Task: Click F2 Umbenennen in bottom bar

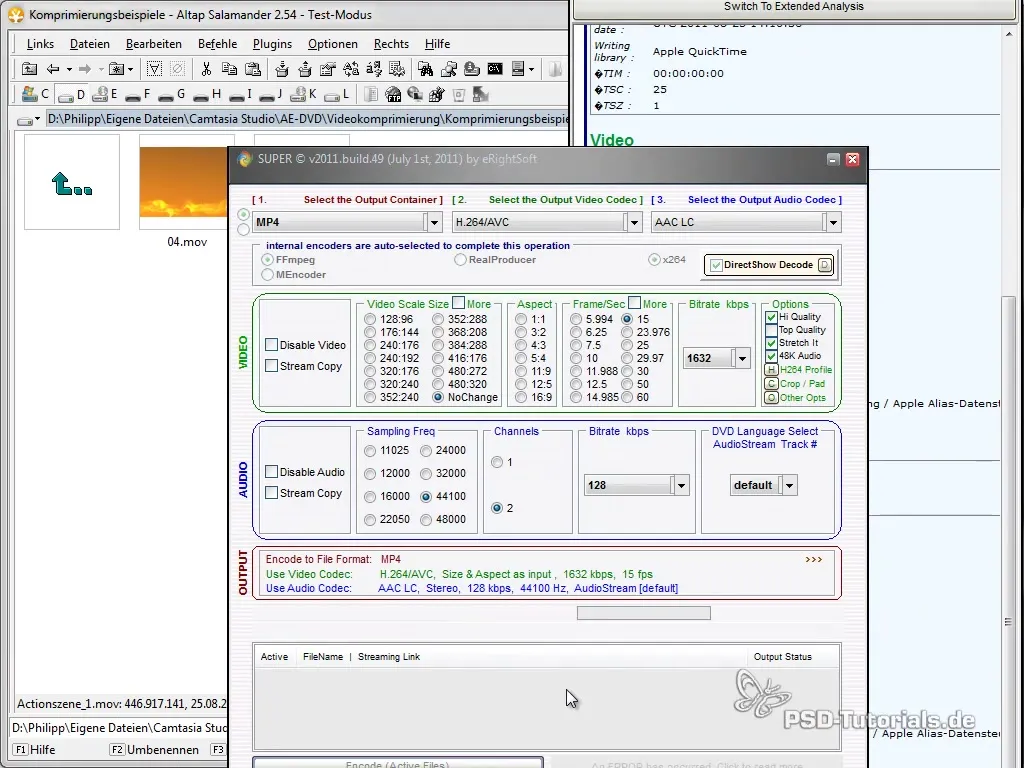Action: (154, 750)
